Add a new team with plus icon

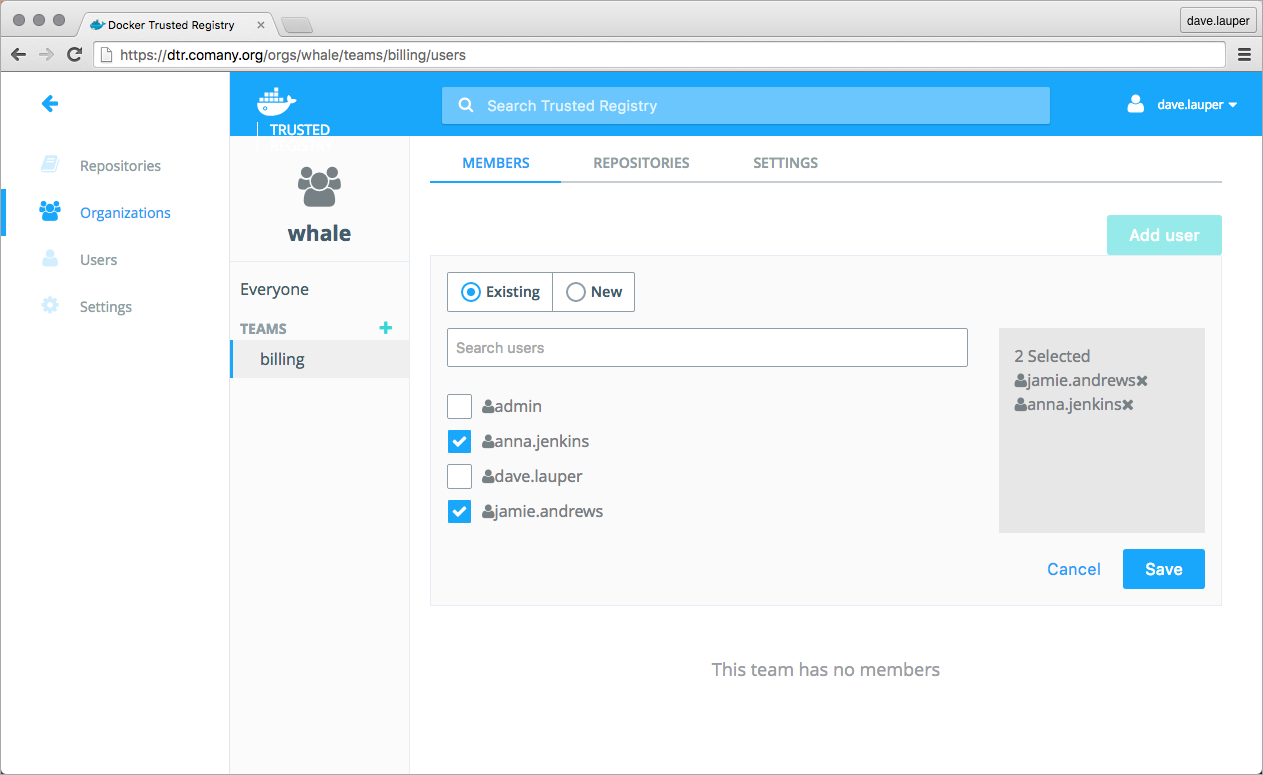(386, 328)
